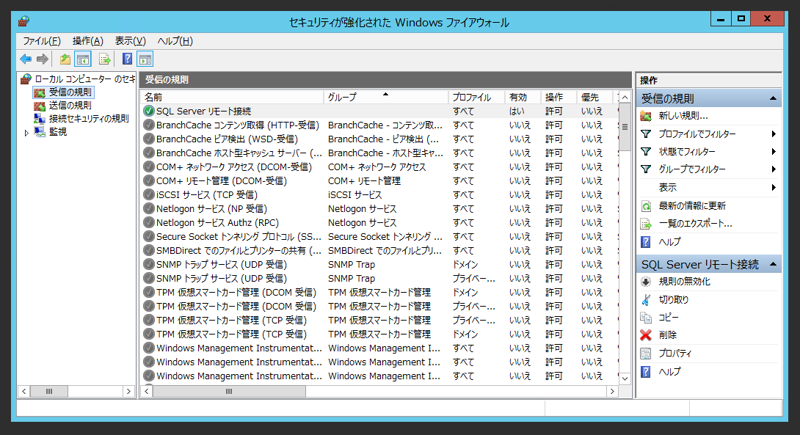
Task: Select 受信の規則 in the tree
Action: coord(70,92)
